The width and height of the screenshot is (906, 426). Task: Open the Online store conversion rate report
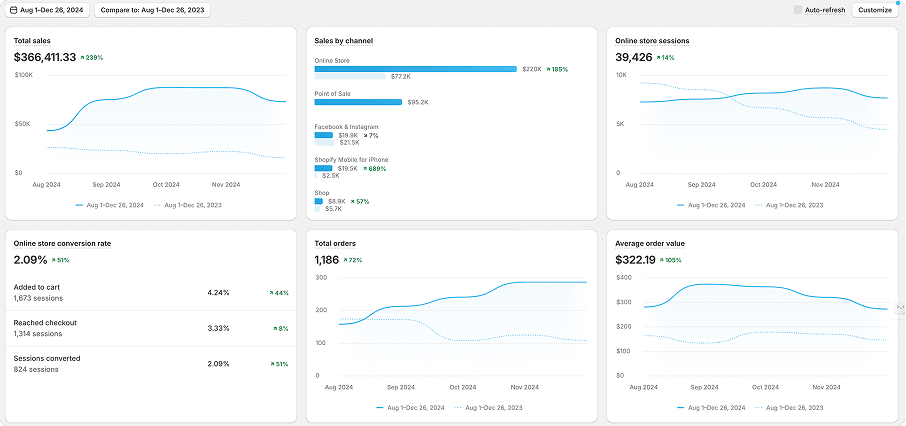click(62, 243)
